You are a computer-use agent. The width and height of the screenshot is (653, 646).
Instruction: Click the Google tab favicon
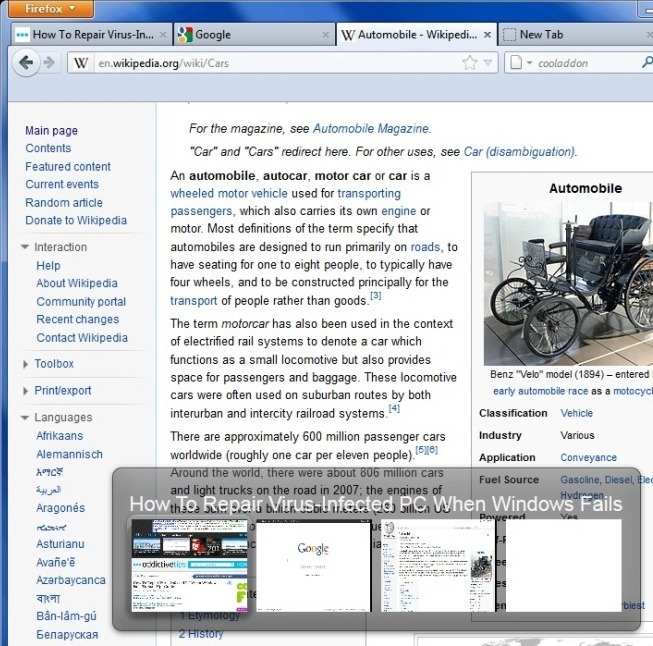click(185, 35)
